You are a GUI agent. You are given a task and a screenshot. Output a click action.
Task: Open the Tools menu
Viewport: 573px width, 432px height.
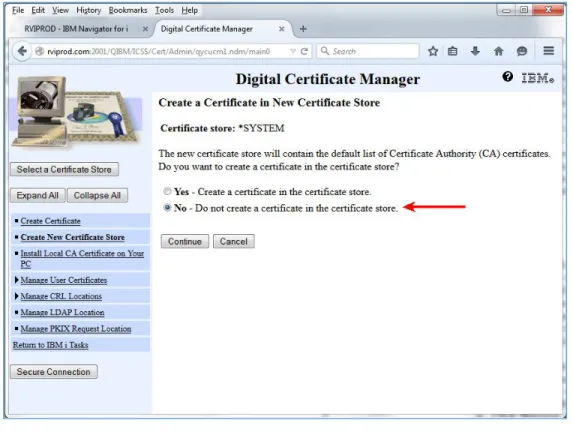[x=164, y=10]
